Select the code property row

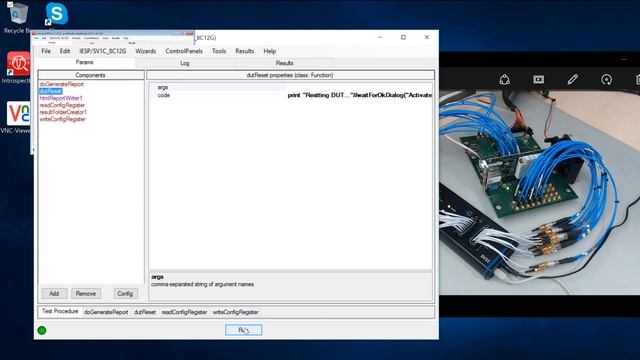click(x=290, y=95)
